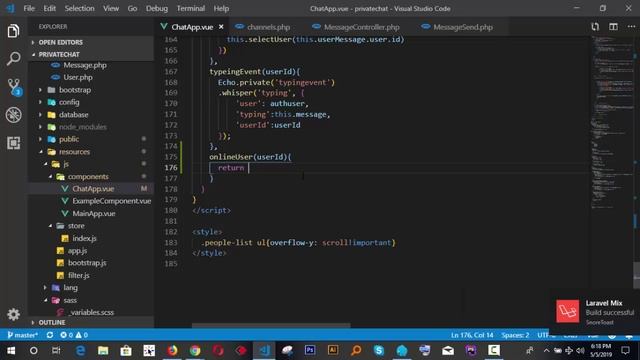Select the ChatApp.vue editor tab
This screenshot has height=360, width=640.
tap(192, 27)
